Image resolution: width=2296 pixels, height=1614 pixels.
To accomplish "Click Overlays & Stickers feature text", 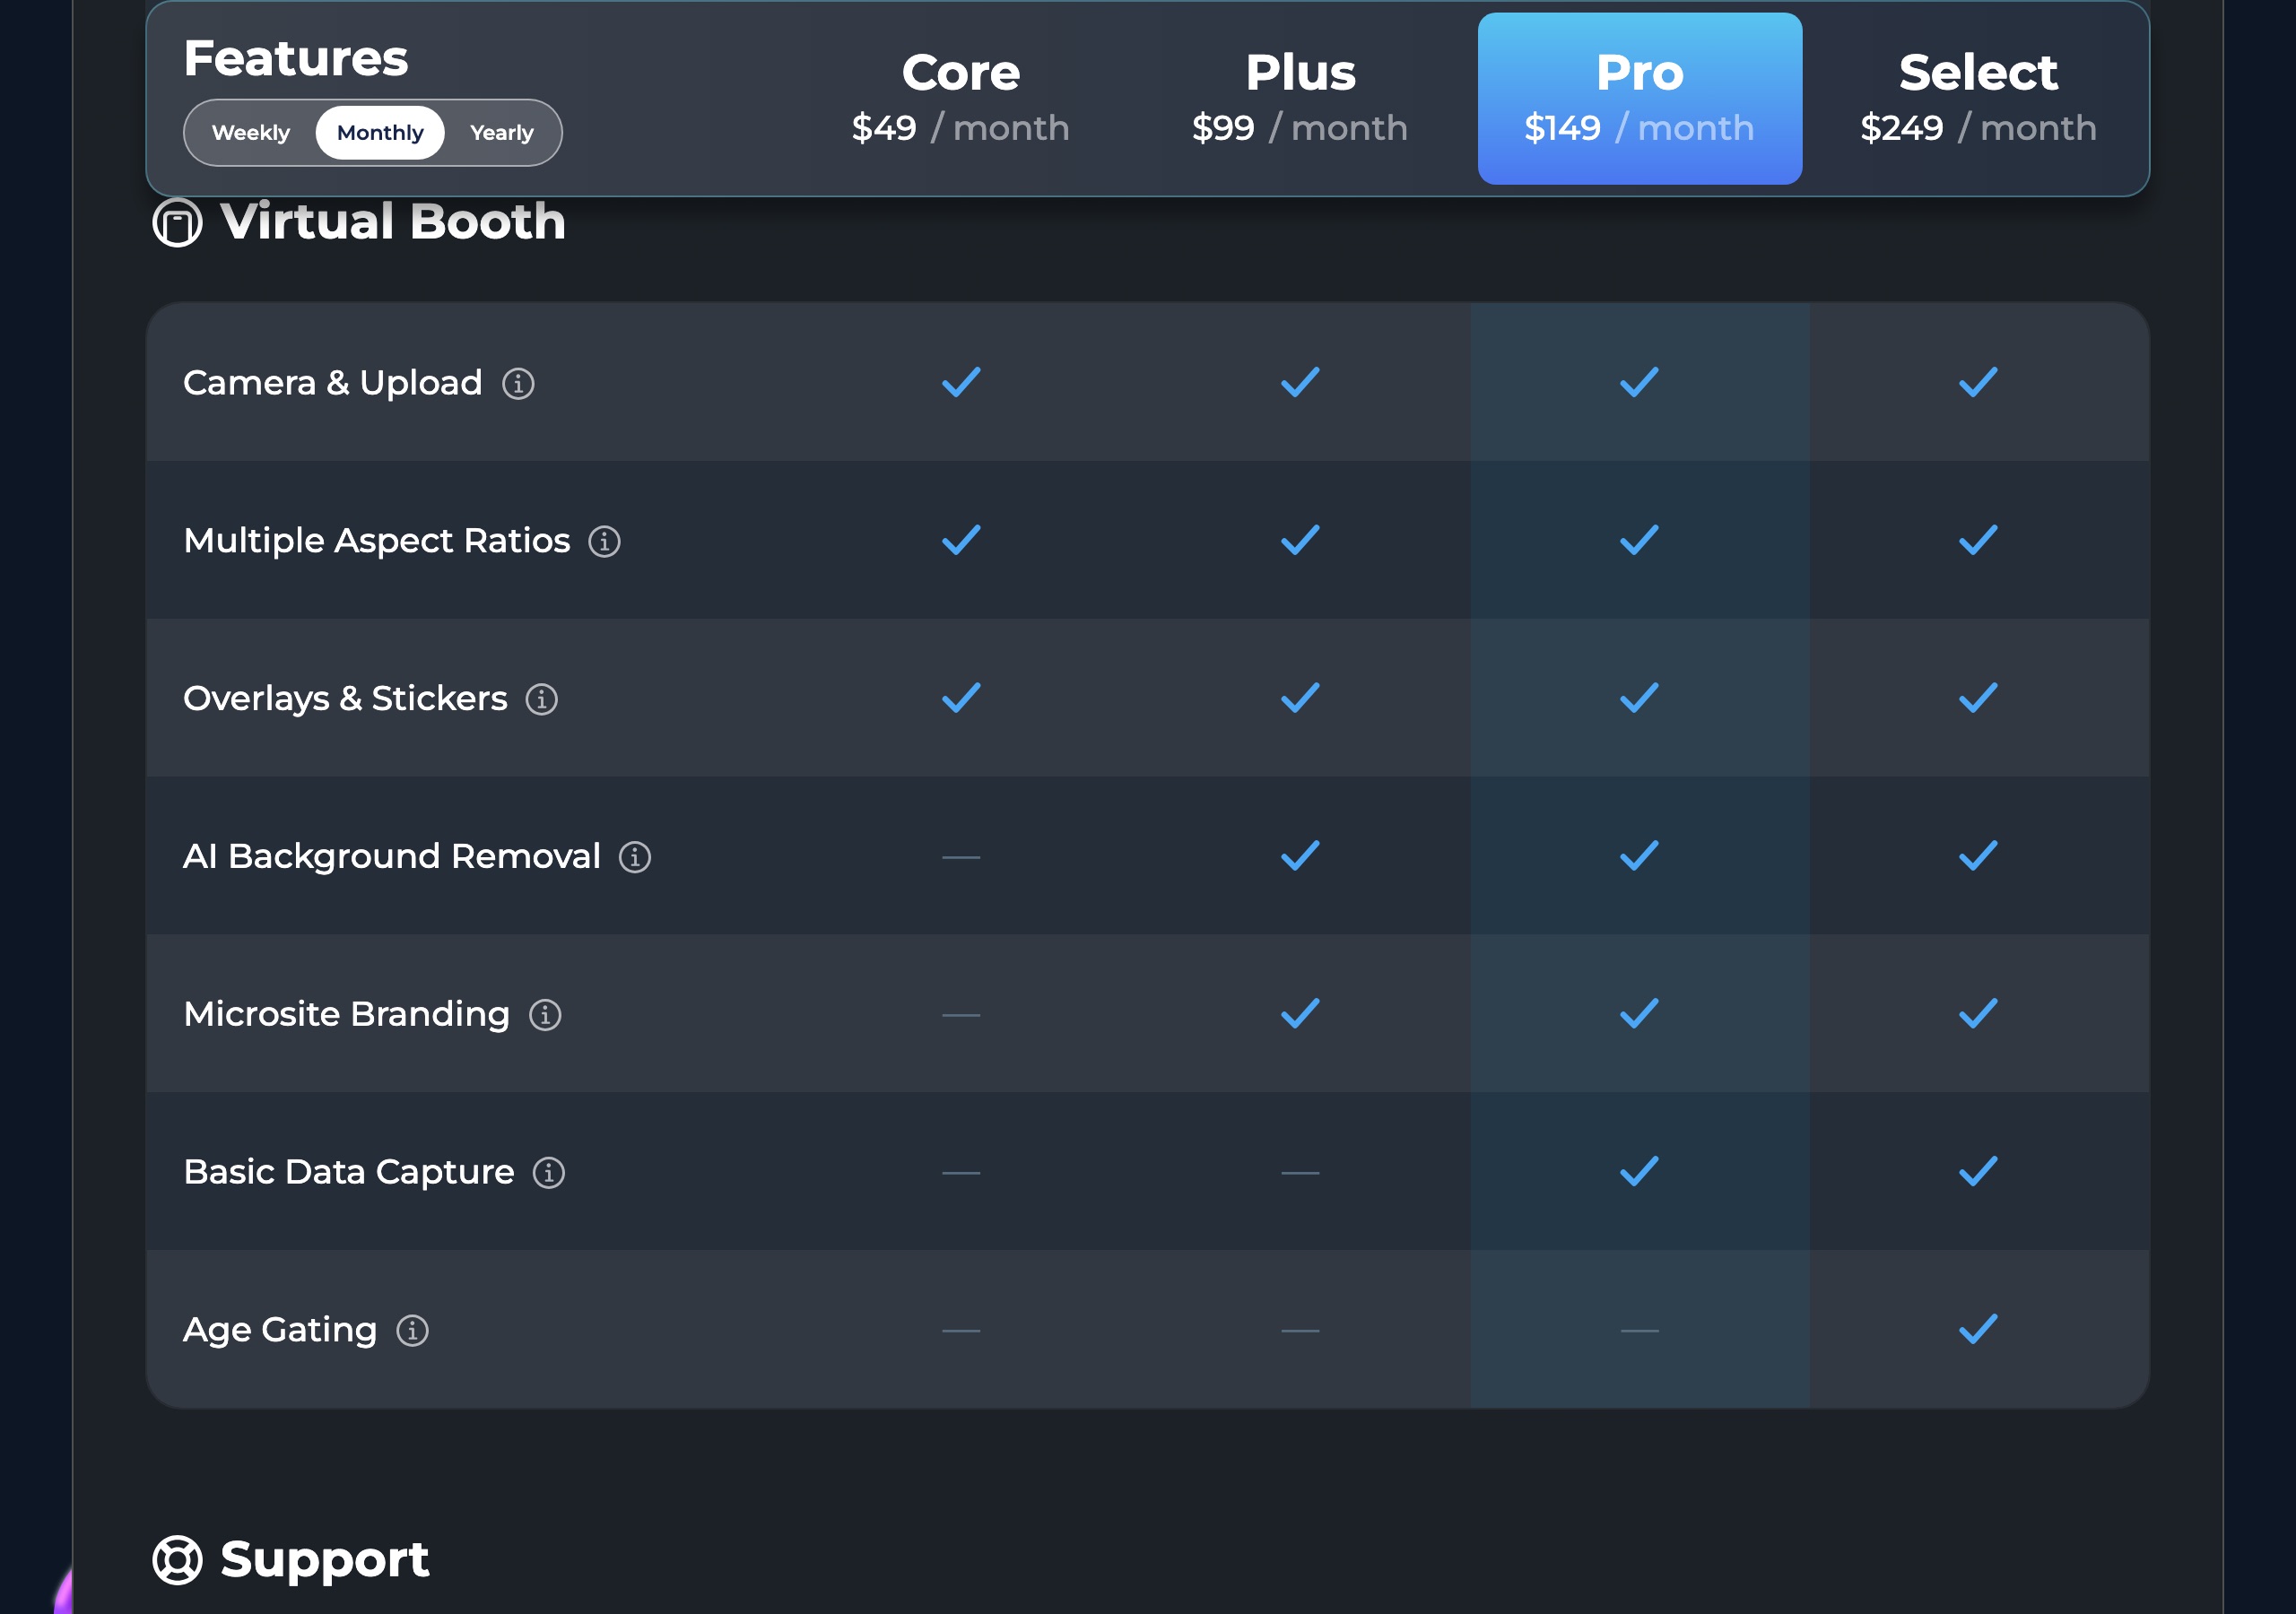I will point(346,699).
